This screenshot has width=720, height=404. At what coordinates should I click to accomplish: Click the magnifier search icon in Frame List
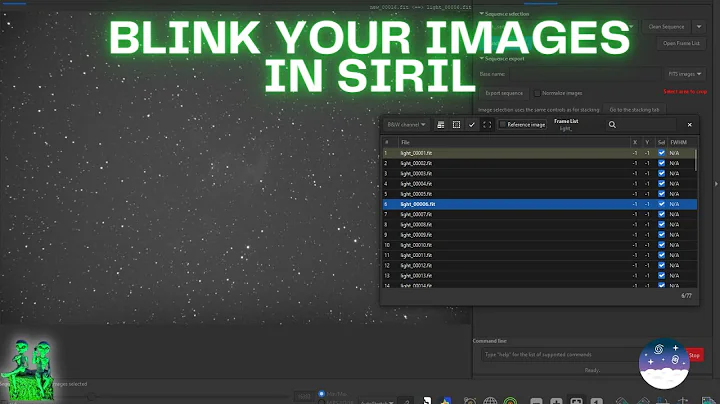click(x=612, y=125)
